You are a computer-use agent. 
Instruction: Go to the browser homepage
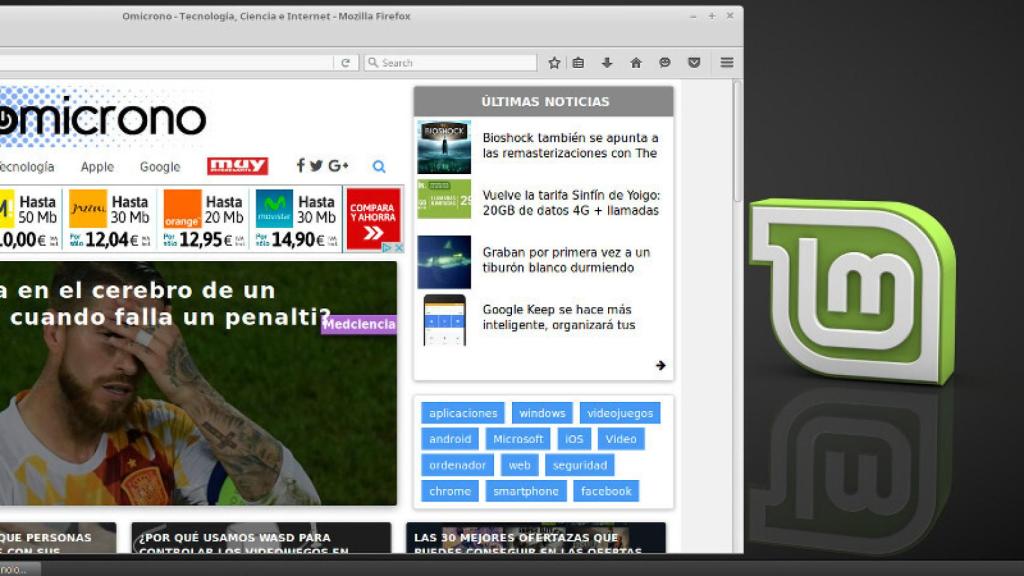(x=635, y=62)
